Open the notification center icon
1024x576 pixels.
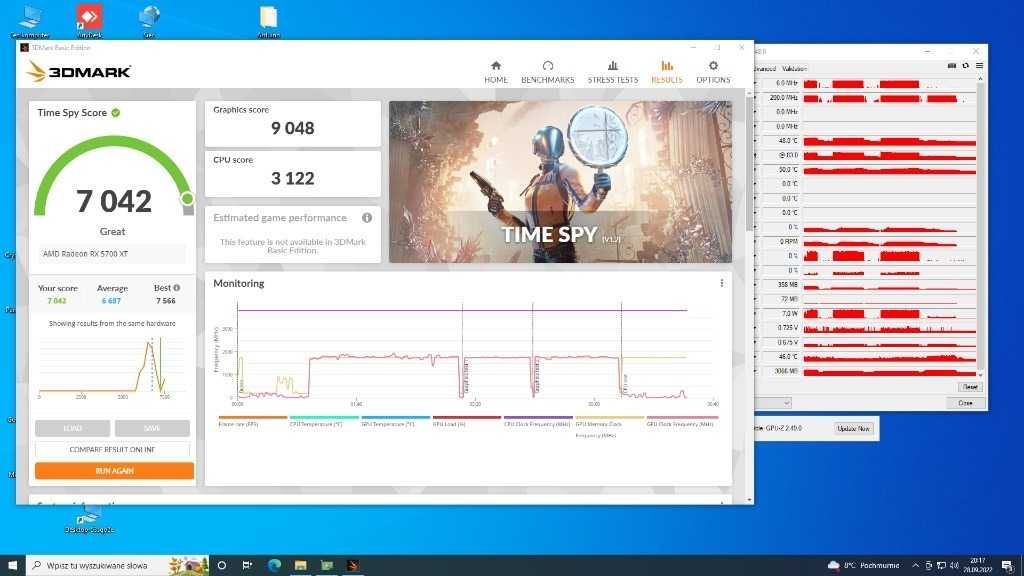tap(1008, 566)
